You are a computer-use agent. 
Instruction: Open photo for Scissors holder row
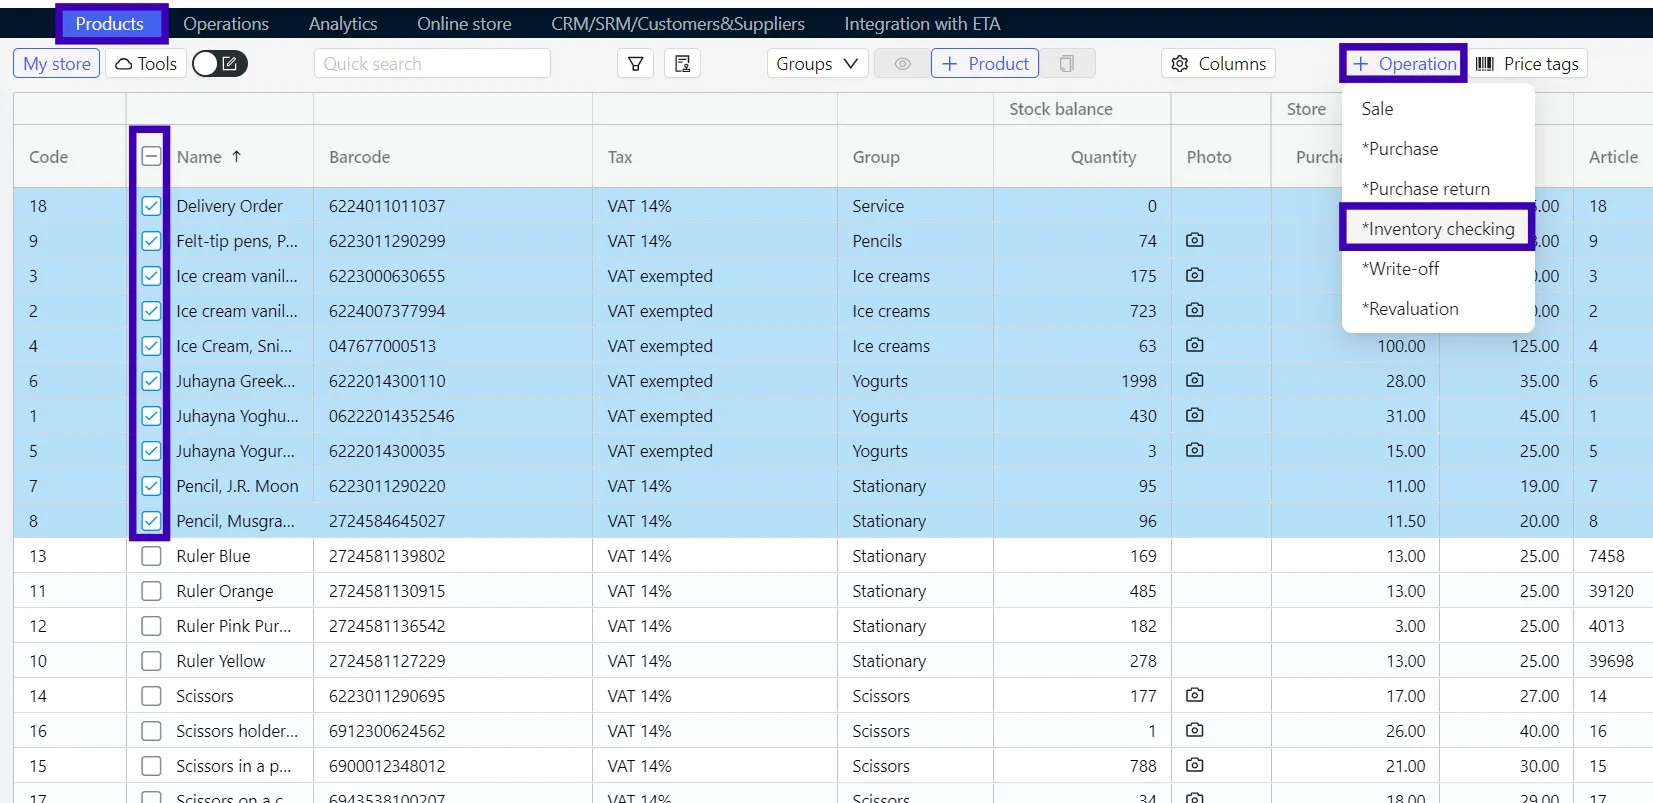[x=1194, y=730]
